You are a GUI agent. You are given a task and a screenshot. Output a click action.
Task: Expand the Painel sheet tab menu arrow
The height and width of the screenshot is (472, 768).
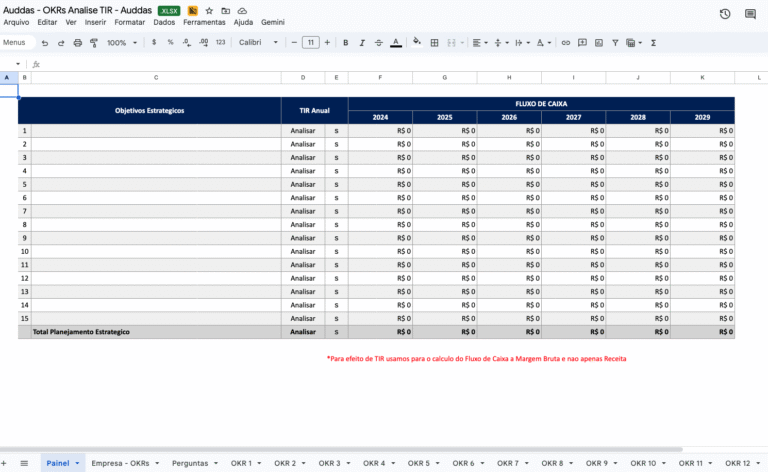[78, 464]
